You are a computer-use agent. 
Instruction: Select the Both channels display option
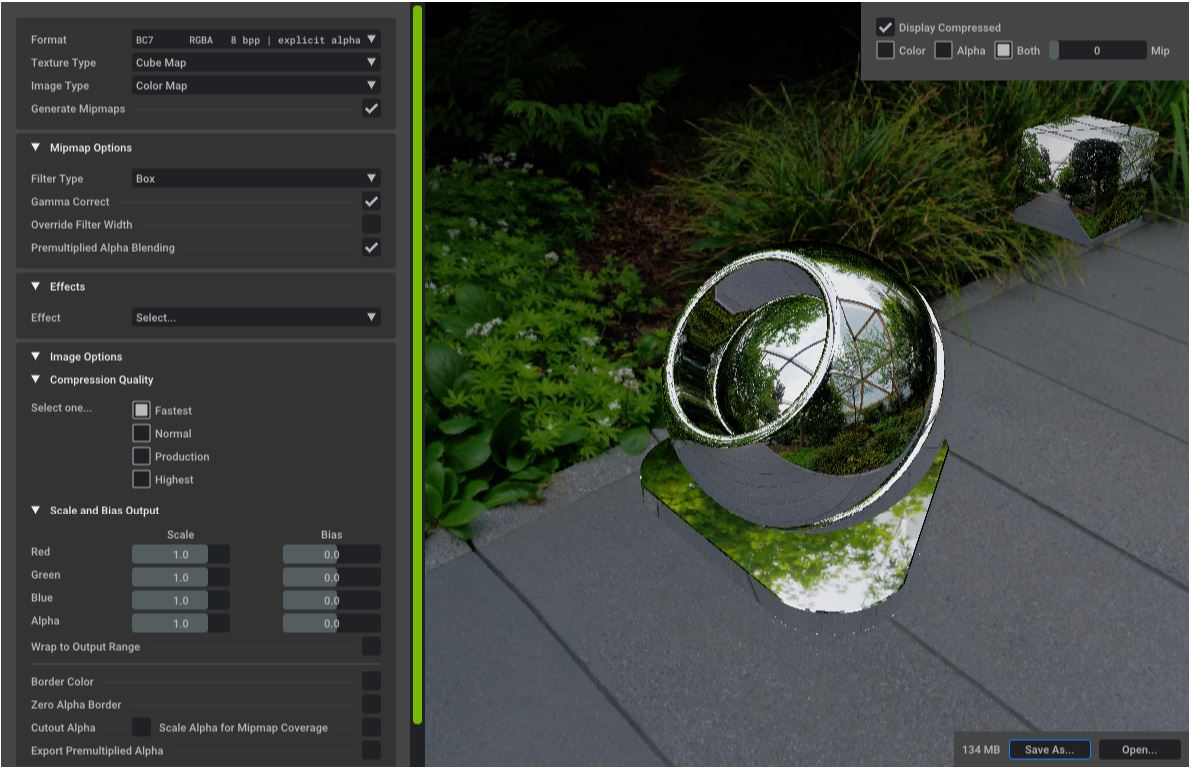(1004, 50)
